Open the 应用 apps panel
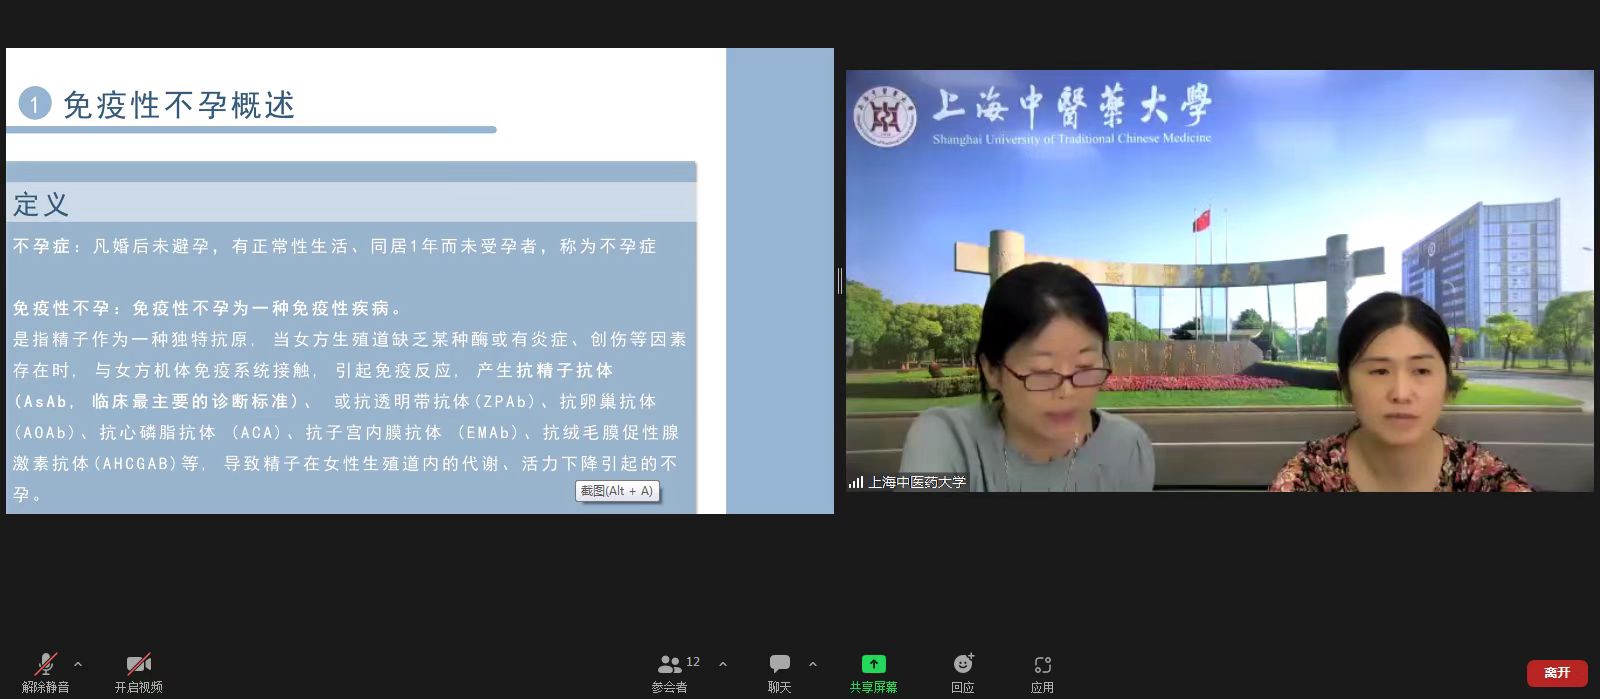This screenshot has height=699, width=1600. pos(1042,671)
